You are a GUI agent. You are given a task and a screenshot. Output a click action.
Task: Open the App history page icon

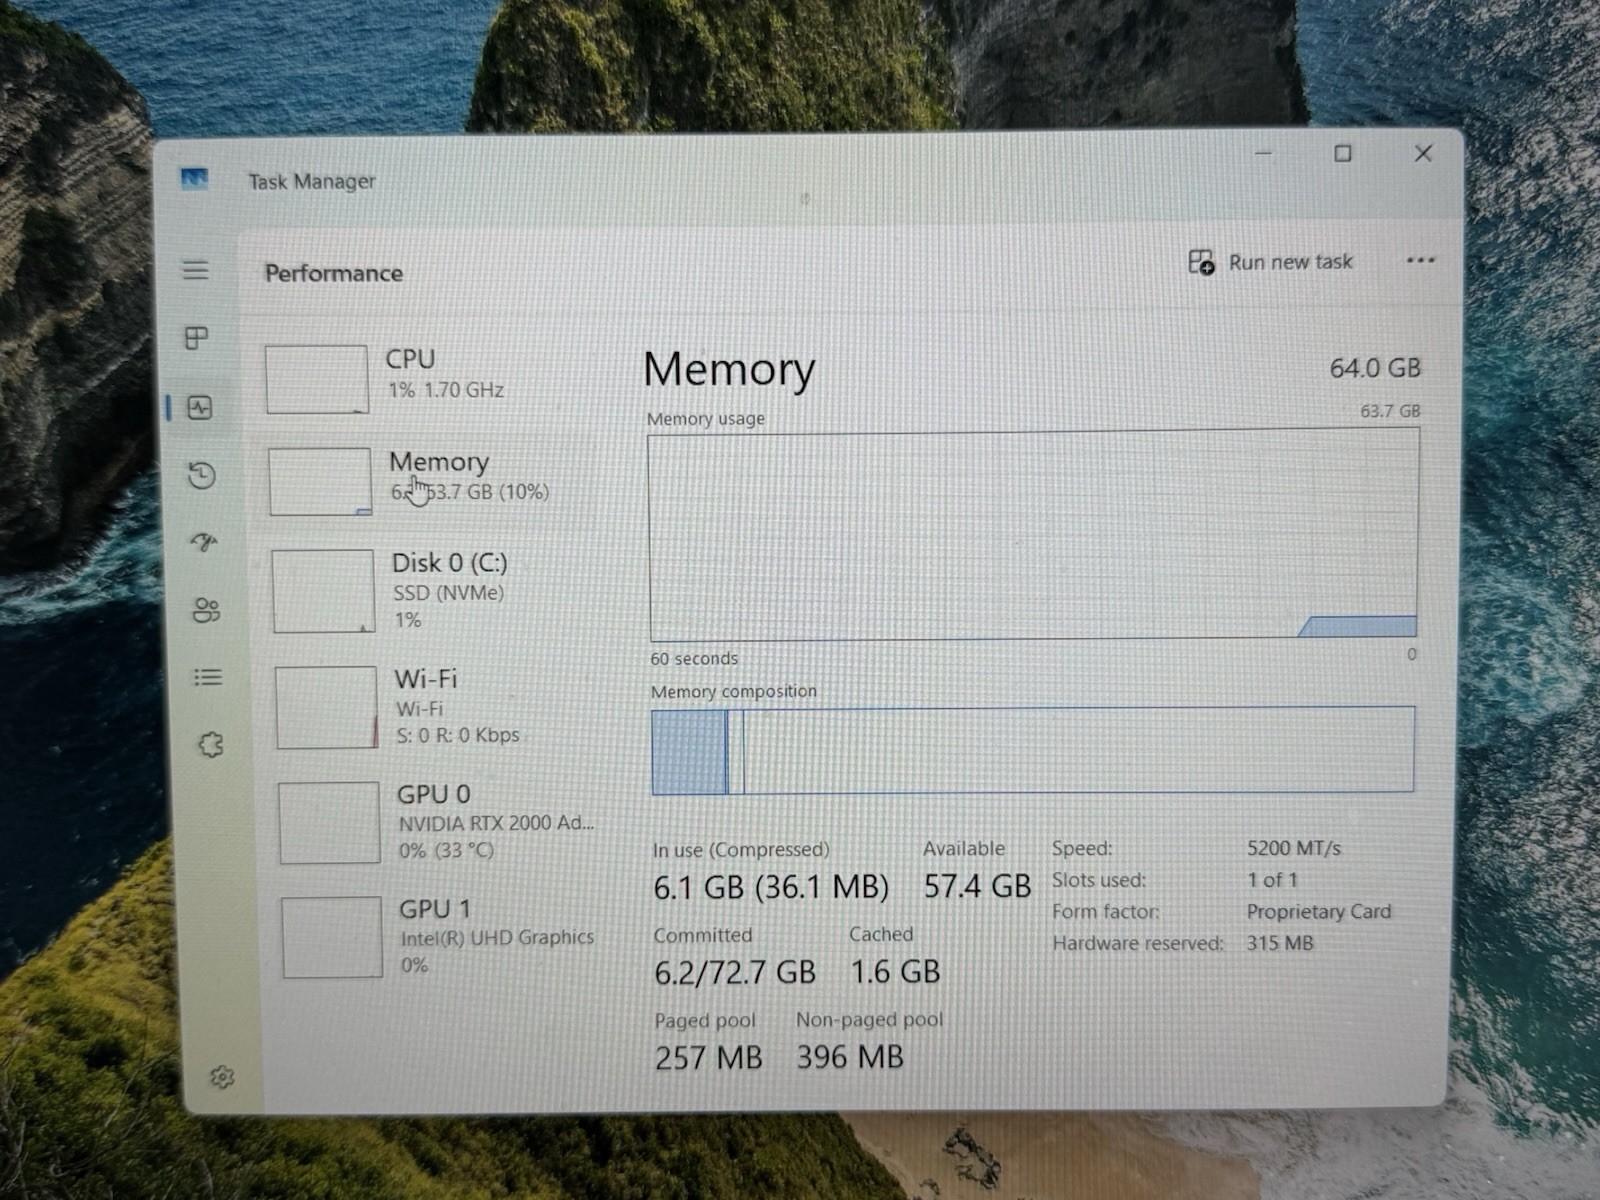click(202, 475)
